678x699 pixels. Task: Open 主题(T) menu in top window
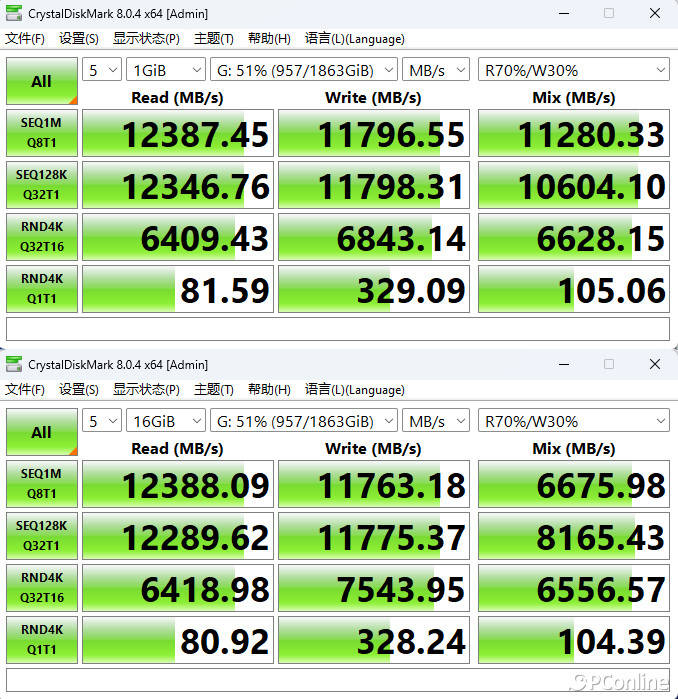[213, 39]
